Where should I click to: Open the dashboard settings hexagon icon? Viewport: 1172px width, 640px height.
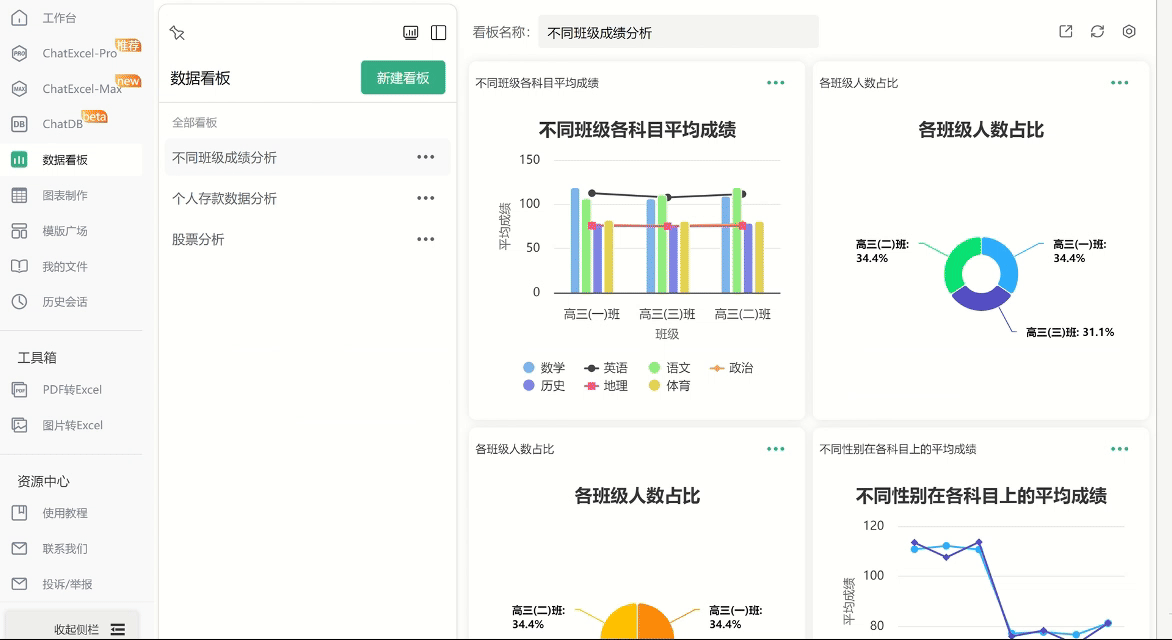pyautogui.click(x=1129, y=32)
